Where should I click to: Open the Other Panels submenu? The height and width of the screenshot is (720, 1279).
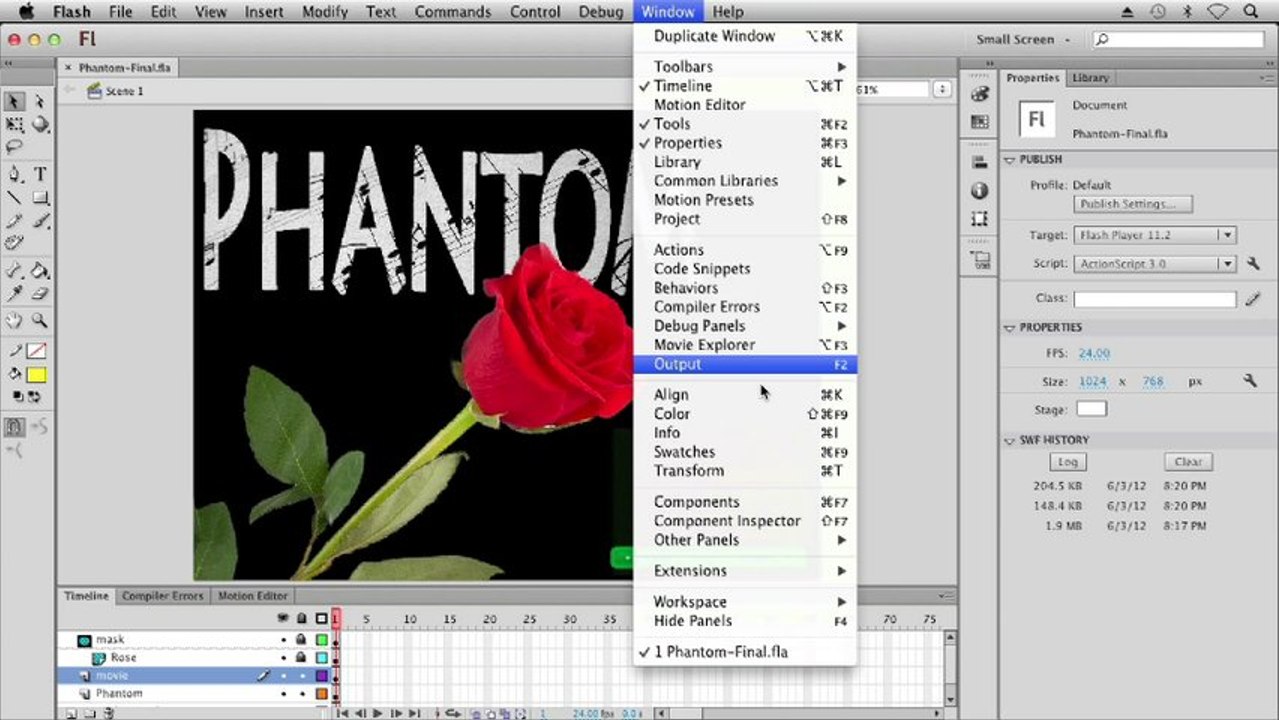point(745,540)
